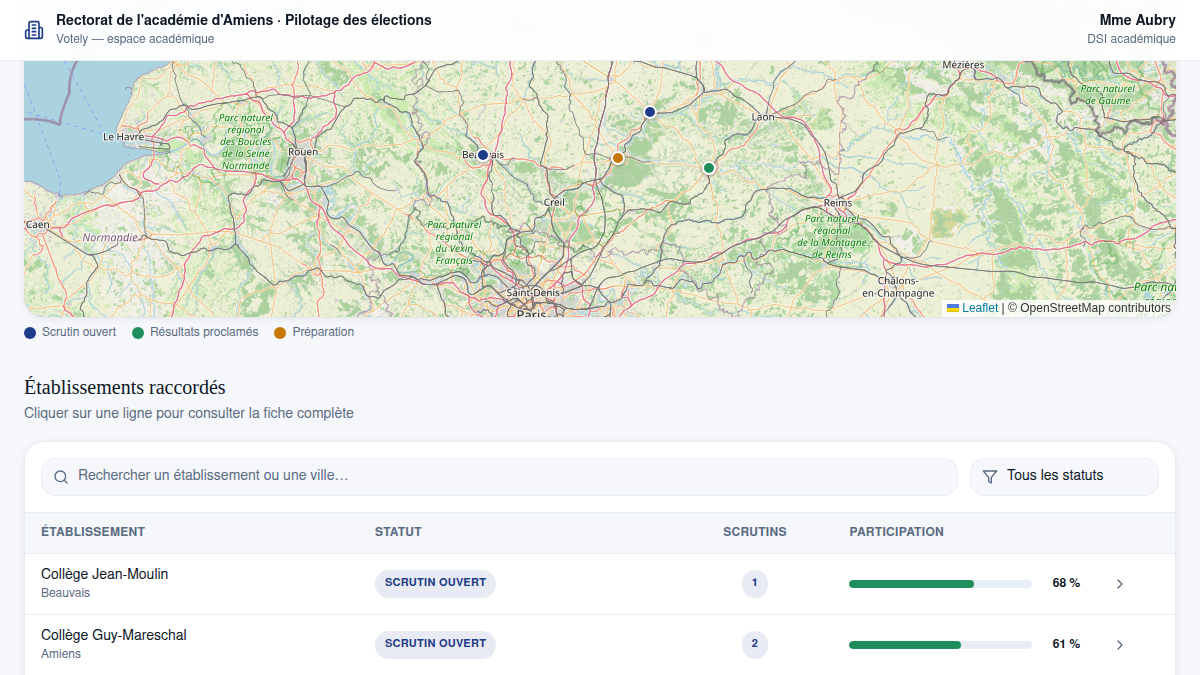
Task: Select the Collège Guy-Mareschal name
Action: tap(114, 635)
